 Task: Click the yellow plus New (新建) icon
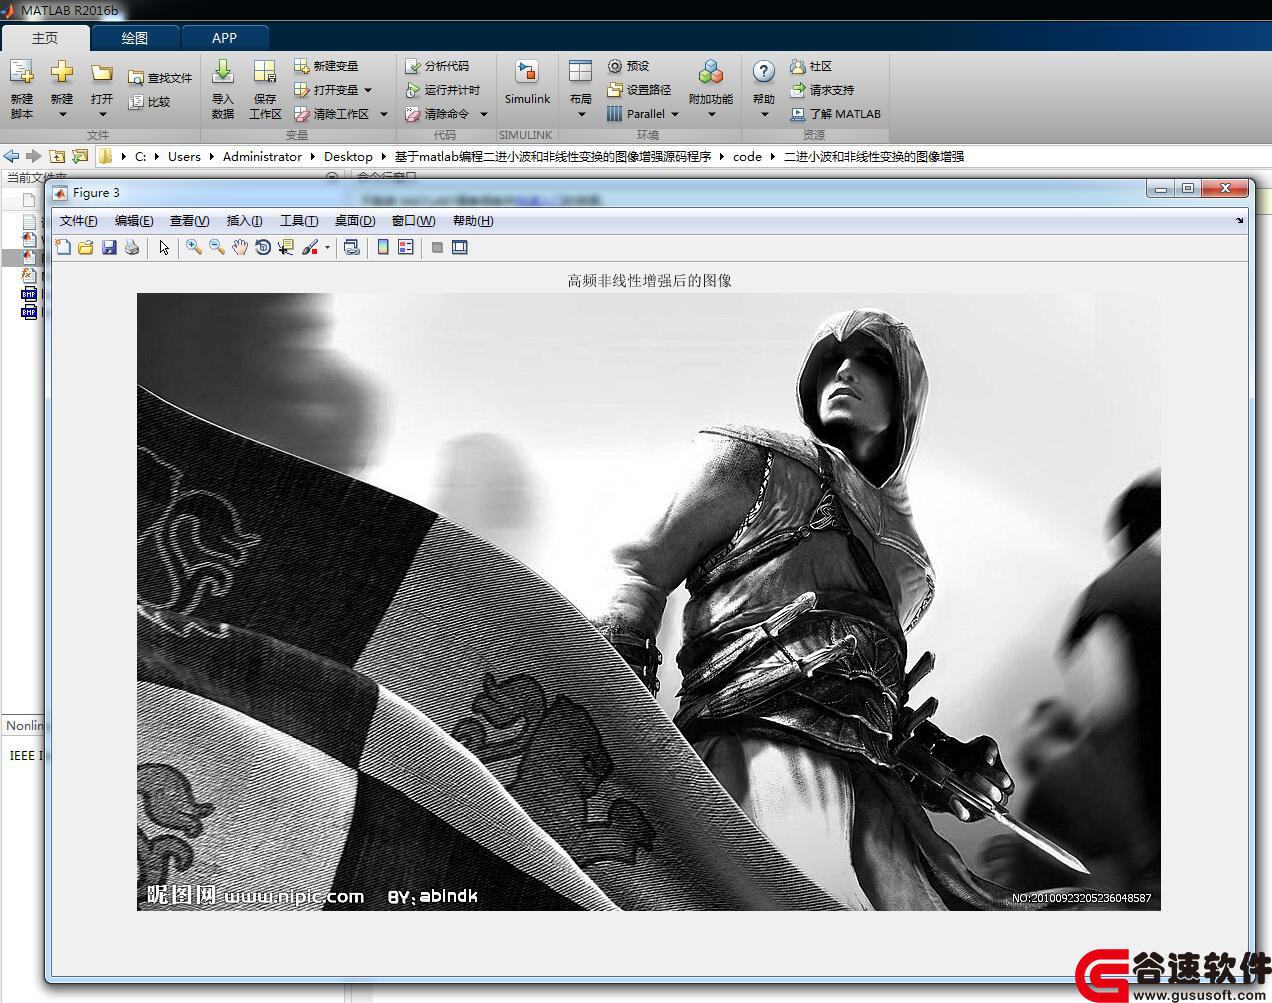(62, 72)
